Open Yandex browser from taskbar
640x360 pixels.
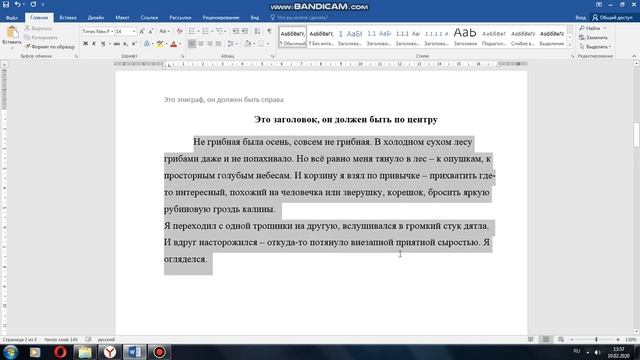click(110, 352)
